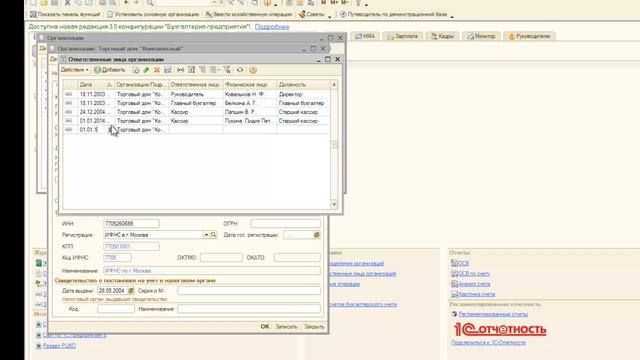The width and height of the screenshot is (640, 360).
Task: Select the Руководитель cell
Action: click(196, 94)
